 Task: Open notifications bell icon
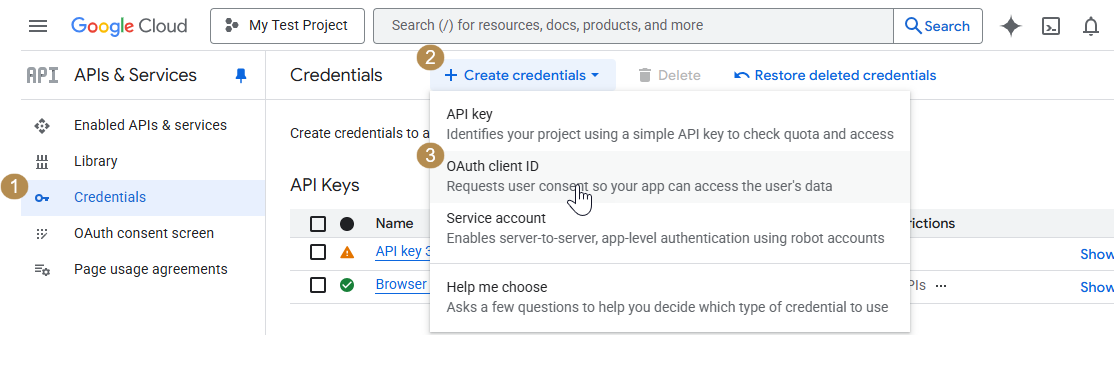[x=1091, y=26]
